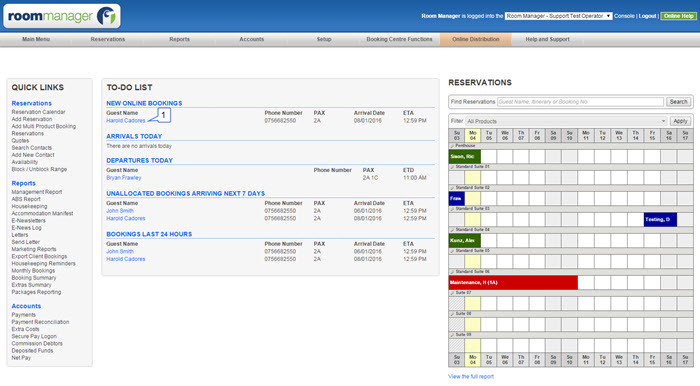700x386 pixels.
Task: Click the red Maintenance booking bar
Action: coord(513,282)
